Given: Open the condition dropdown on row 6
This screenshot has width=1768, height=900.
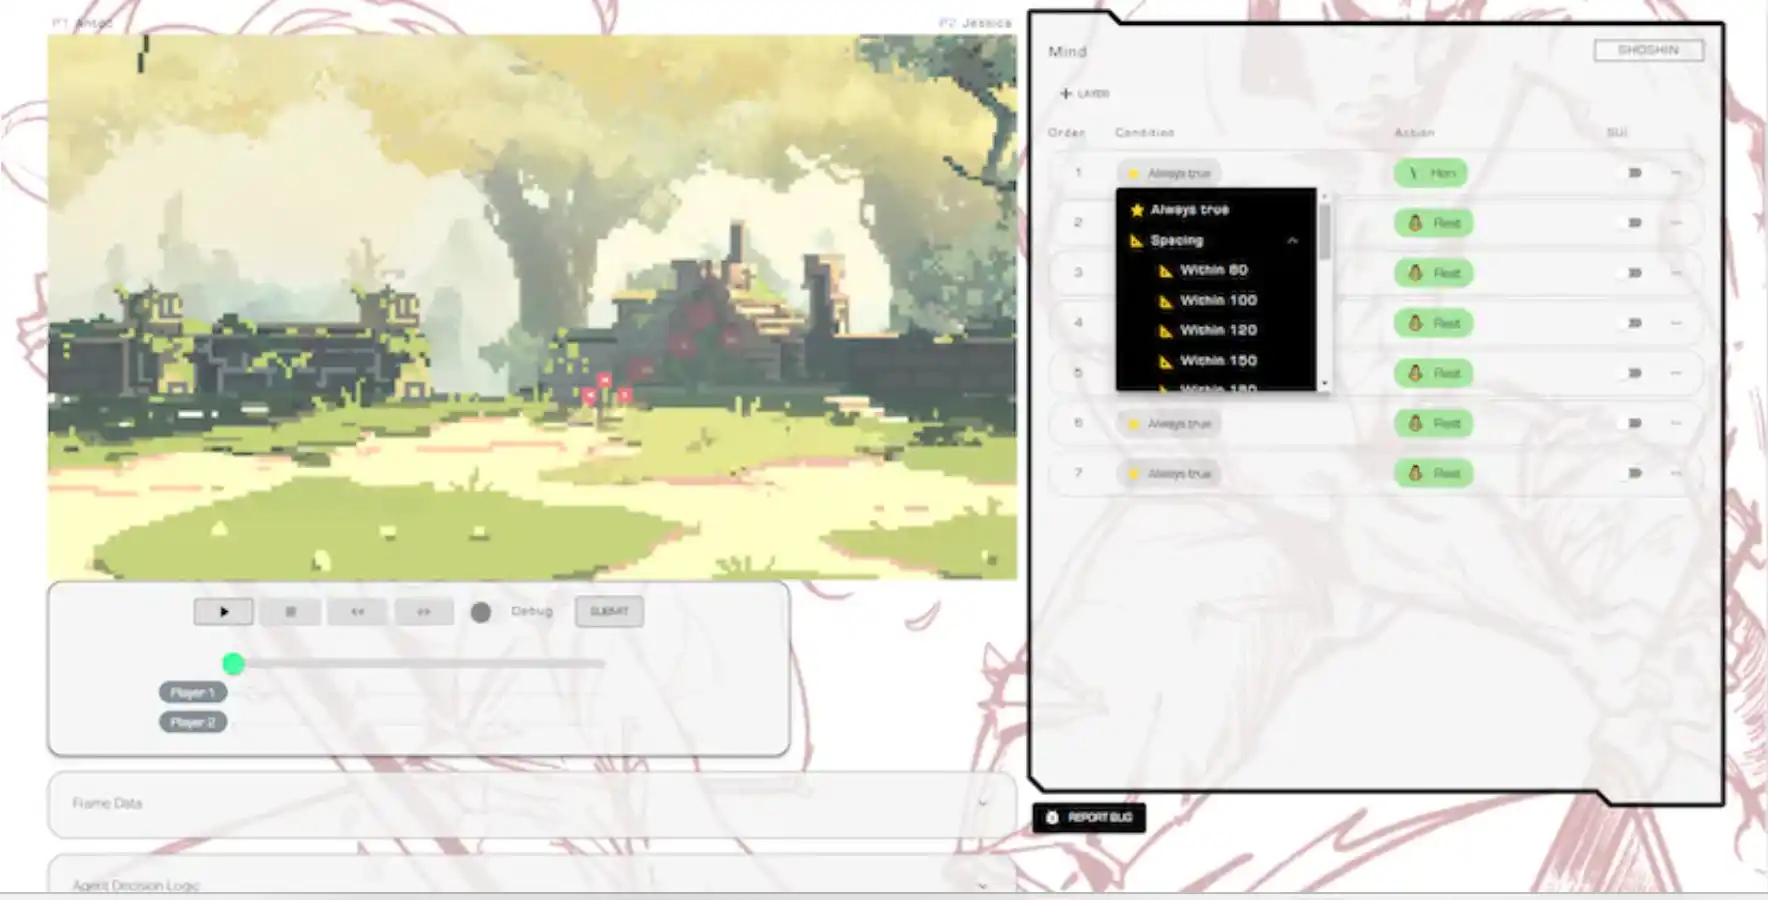Looking at the screenshot, I should tap(1168, 424).
